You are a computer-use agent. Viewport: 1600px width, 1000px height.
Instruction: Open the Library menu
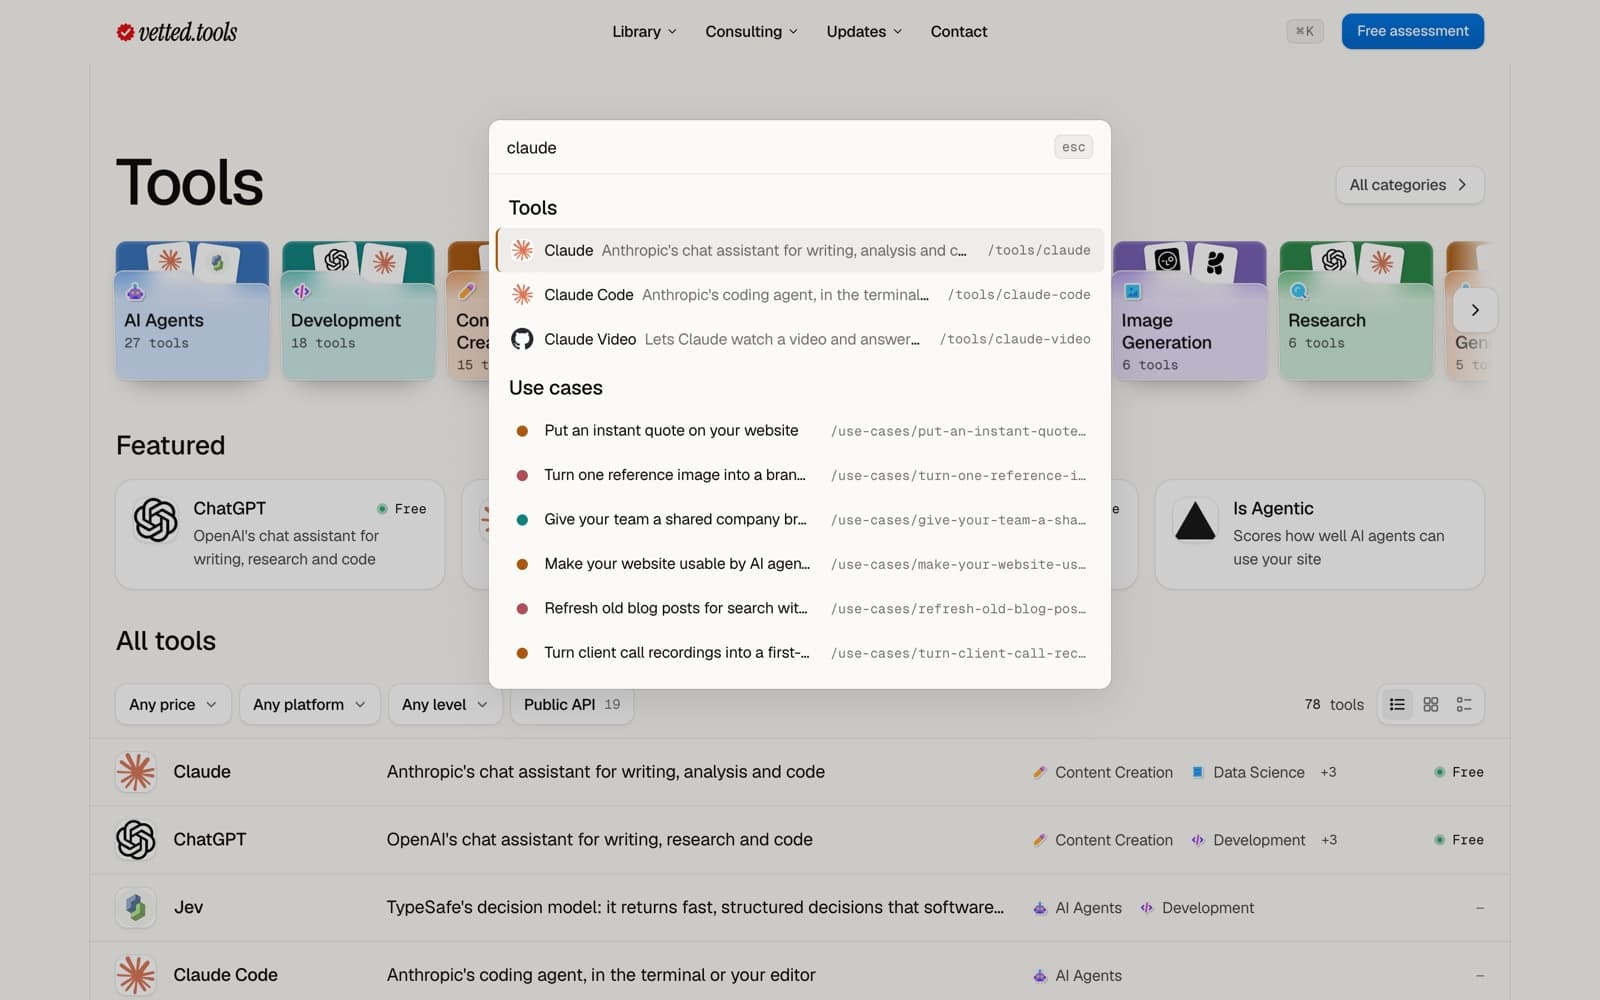[x=644, y=32]
